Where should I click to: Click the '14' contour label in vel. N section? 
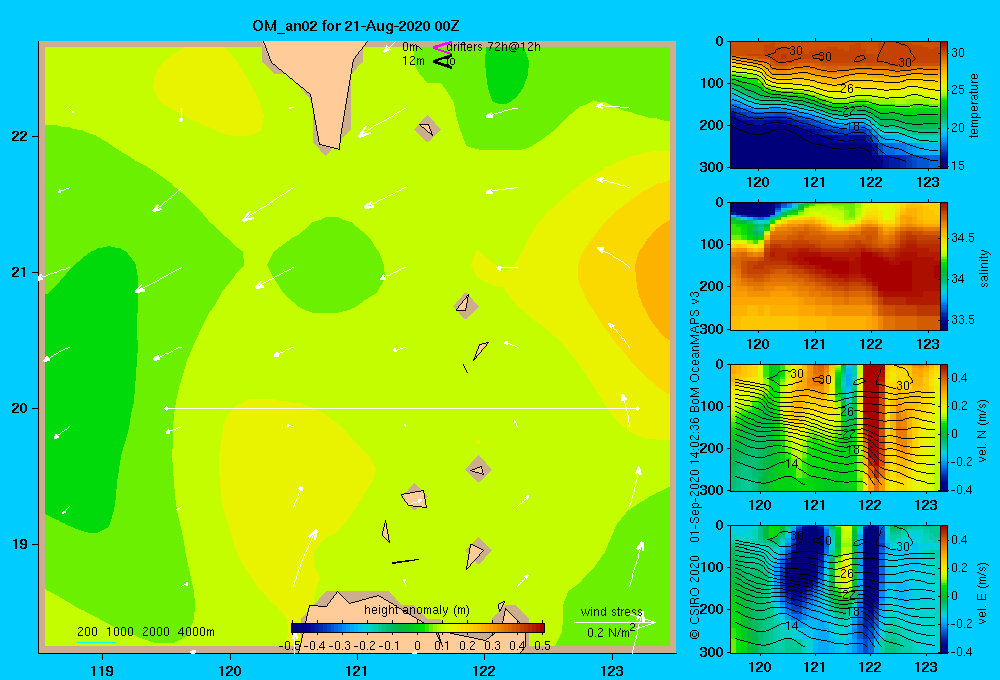791,464
